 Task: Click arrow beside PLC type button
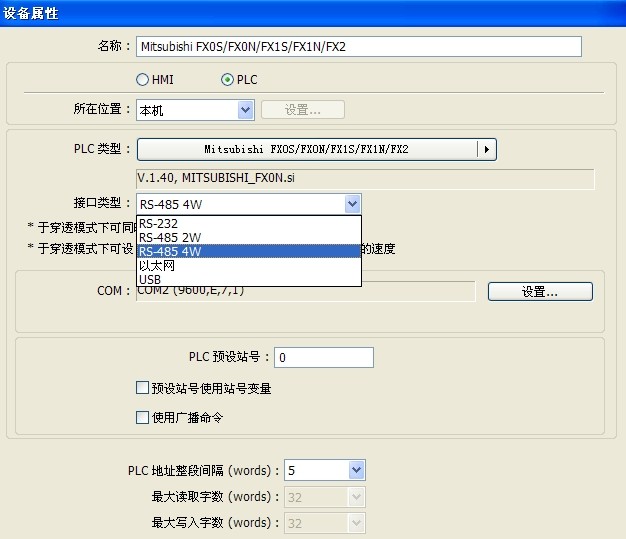click(x=486, y=149)
